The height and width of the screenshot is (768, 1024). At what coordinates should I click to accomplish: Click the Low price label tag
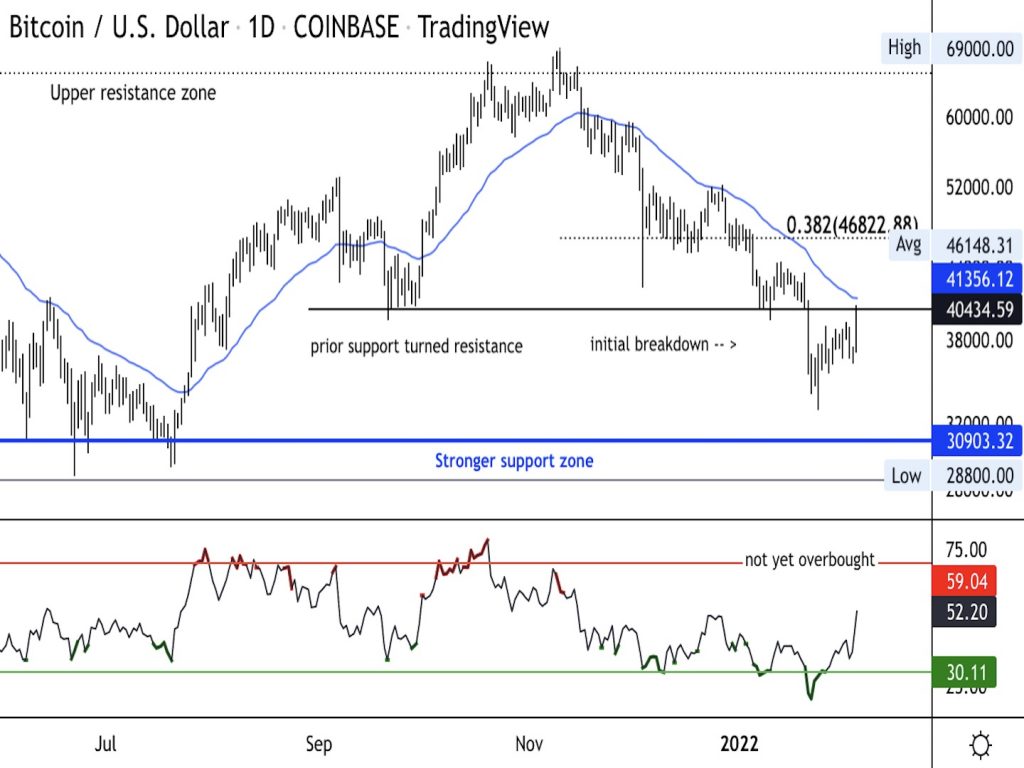point(906,476)
